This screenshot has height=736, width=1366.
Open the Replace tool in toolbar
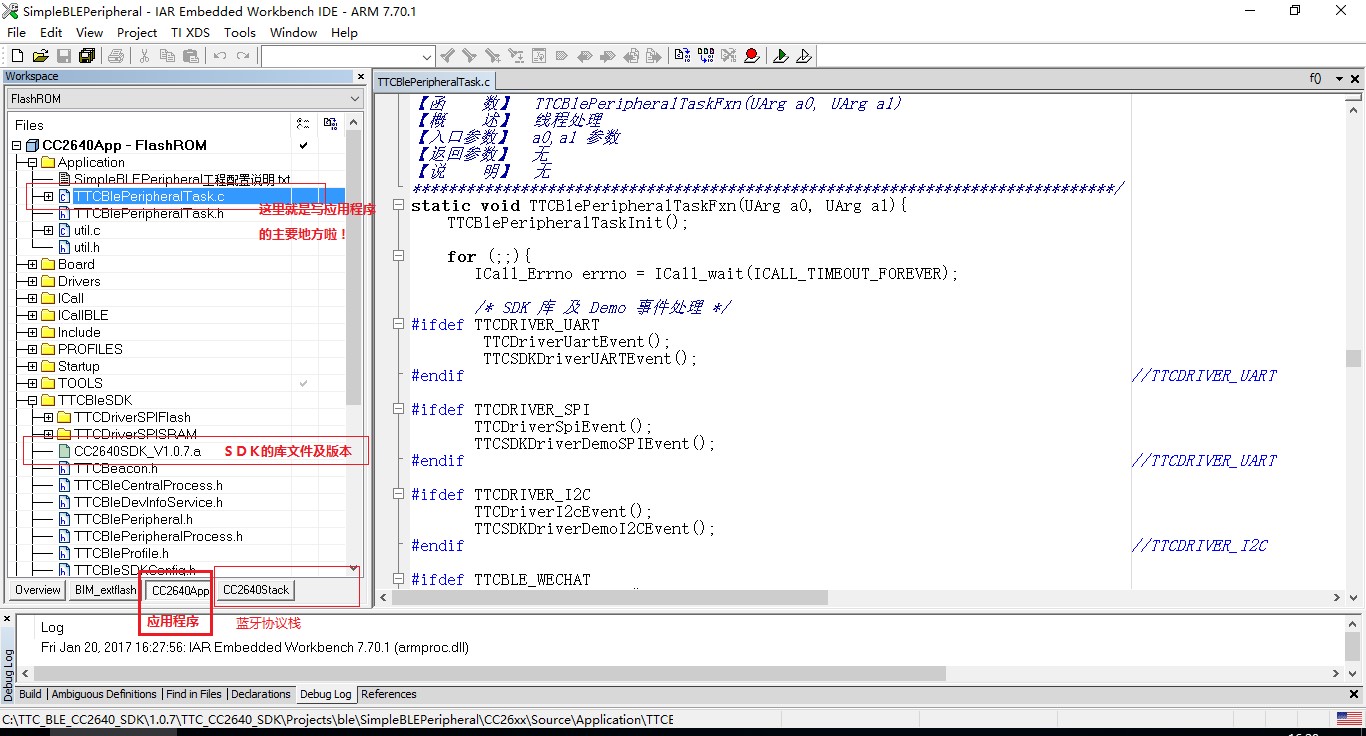click(516, 56)
